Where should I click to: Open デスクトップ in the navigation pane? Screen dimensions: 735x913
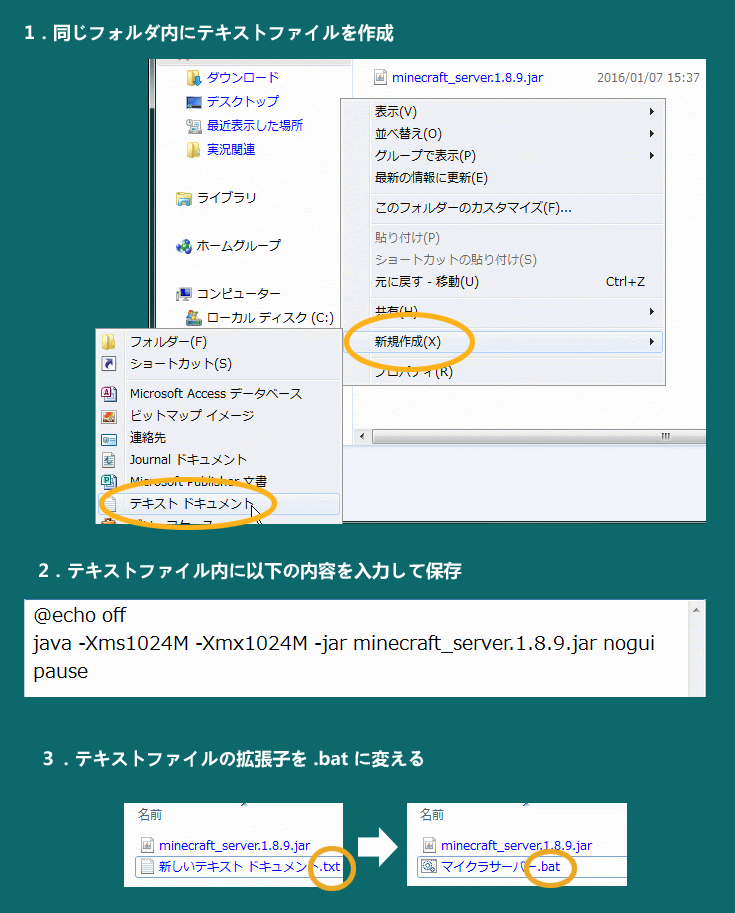click(x=243, y=102)
